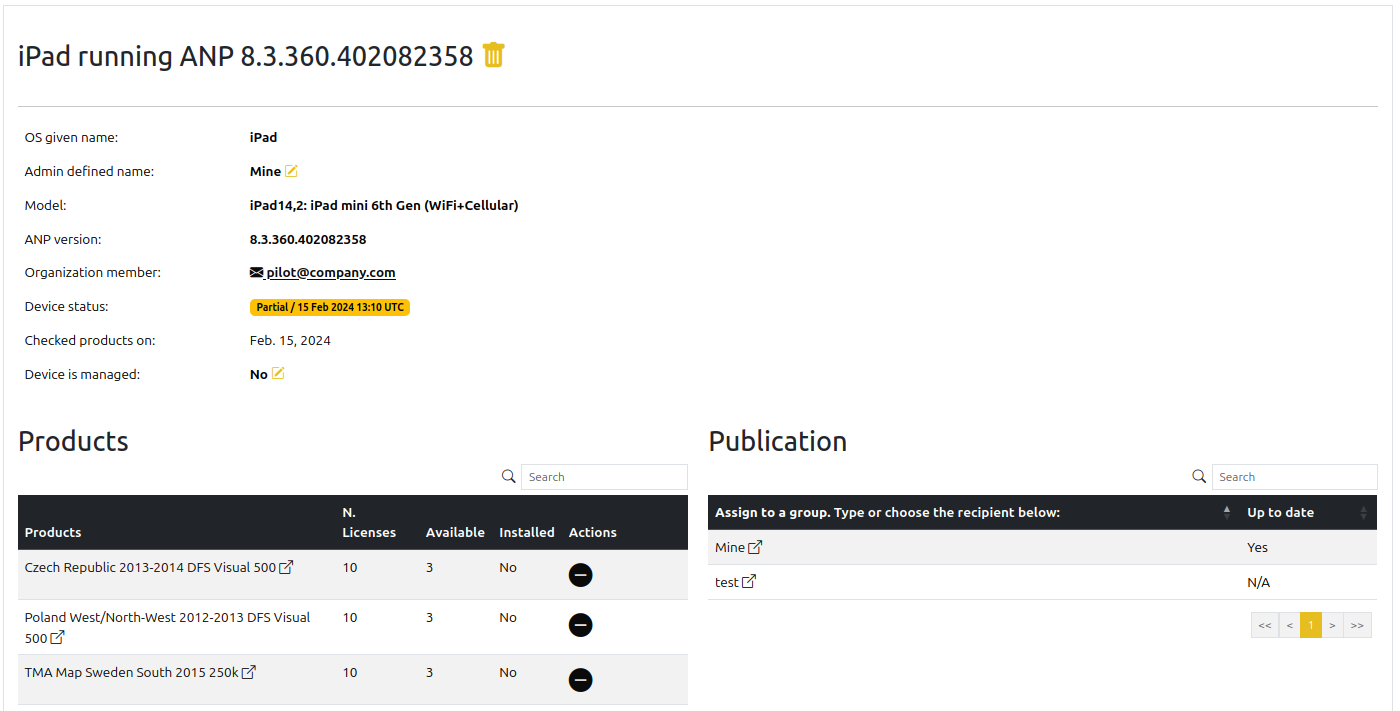The height and width of the screenshot is (711, 1400).
Task: Open the Mine group external link icon
Action: [x=755, y=547]
